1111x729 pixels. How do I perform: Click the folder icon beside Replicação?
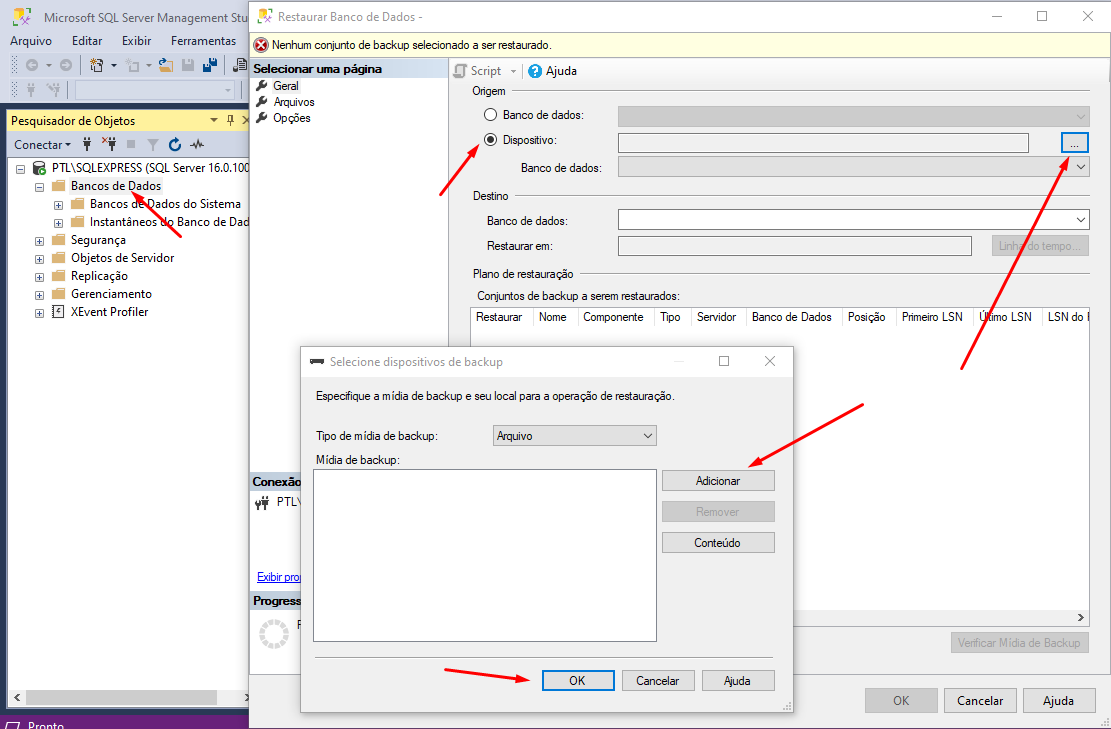click(59, 276)
